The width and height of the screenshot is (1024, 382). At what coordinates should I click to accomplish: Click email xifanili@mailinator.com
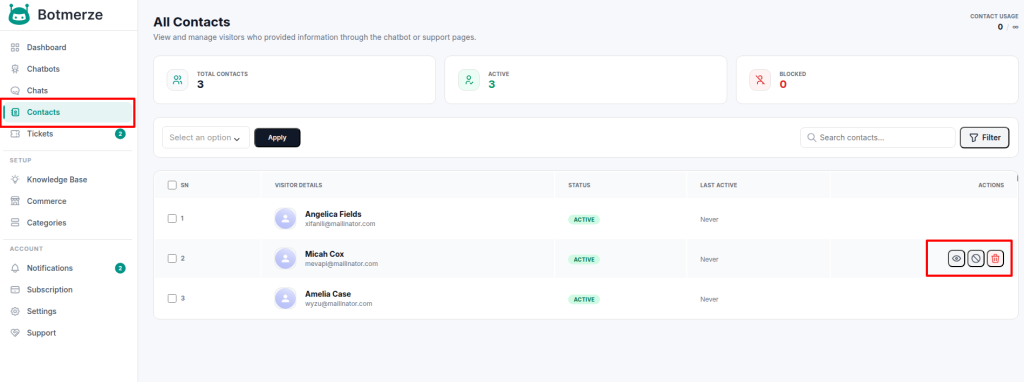(x=340, y=224)
